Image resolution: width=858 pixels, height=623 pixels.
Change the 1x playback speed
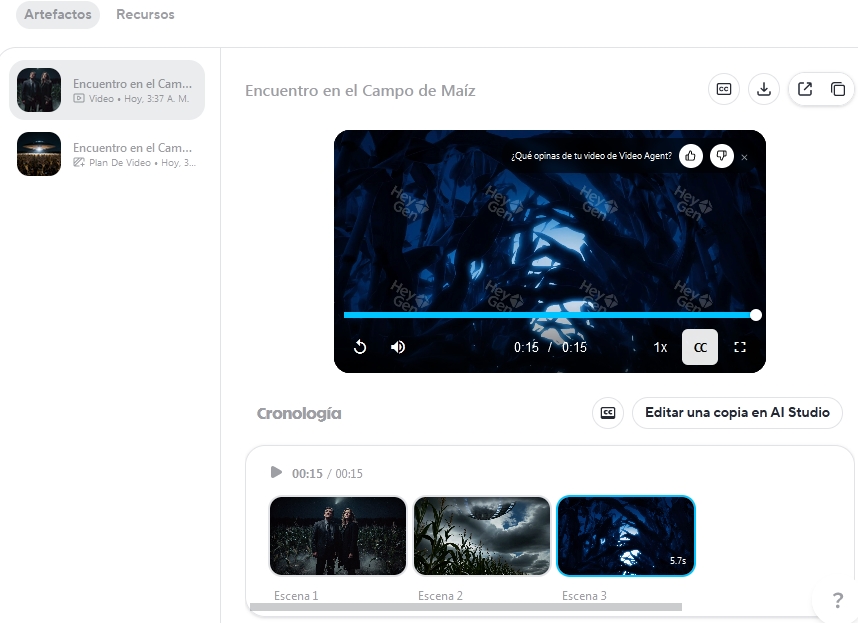(x=660, y=347)
